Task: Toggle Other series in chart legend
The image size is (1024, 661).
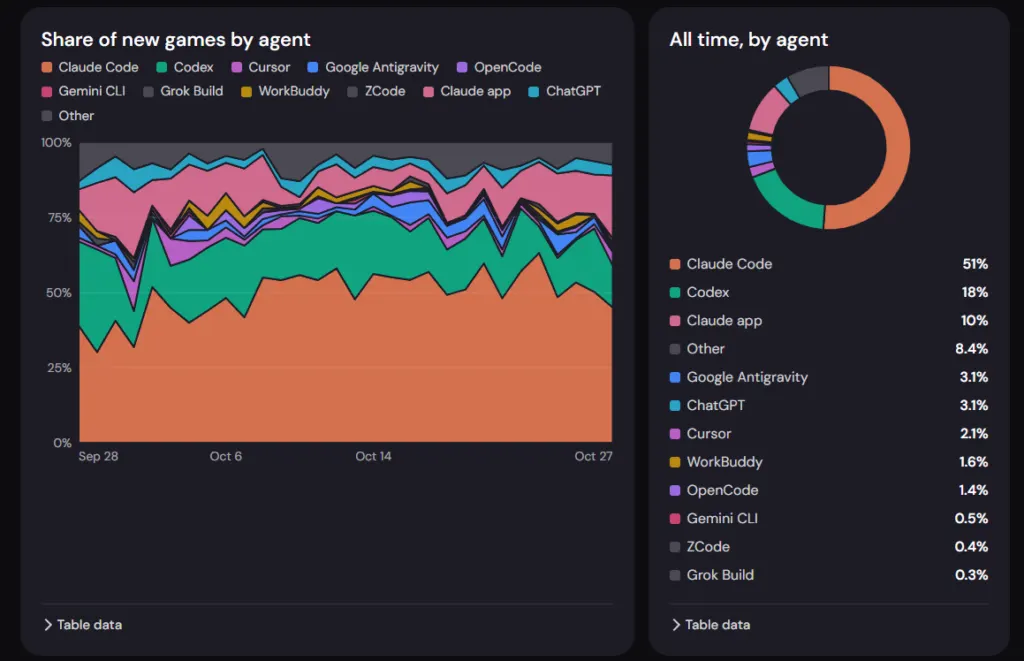Action: click(68, 116)
